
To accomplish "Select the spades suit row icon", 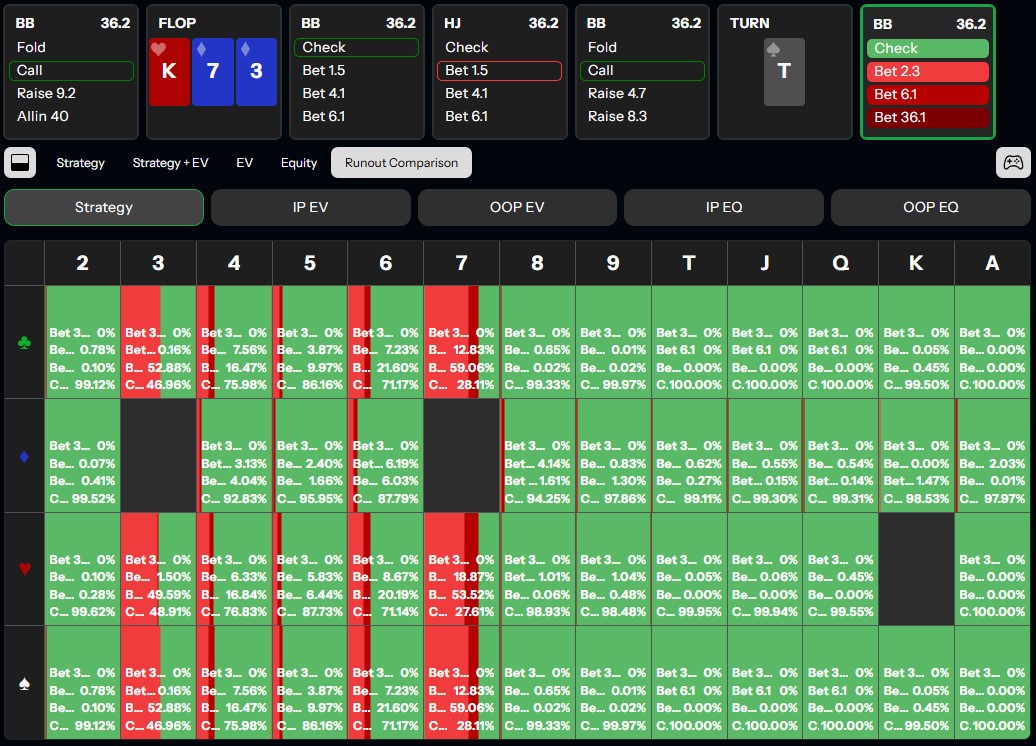I will click(x=24, y=684).
